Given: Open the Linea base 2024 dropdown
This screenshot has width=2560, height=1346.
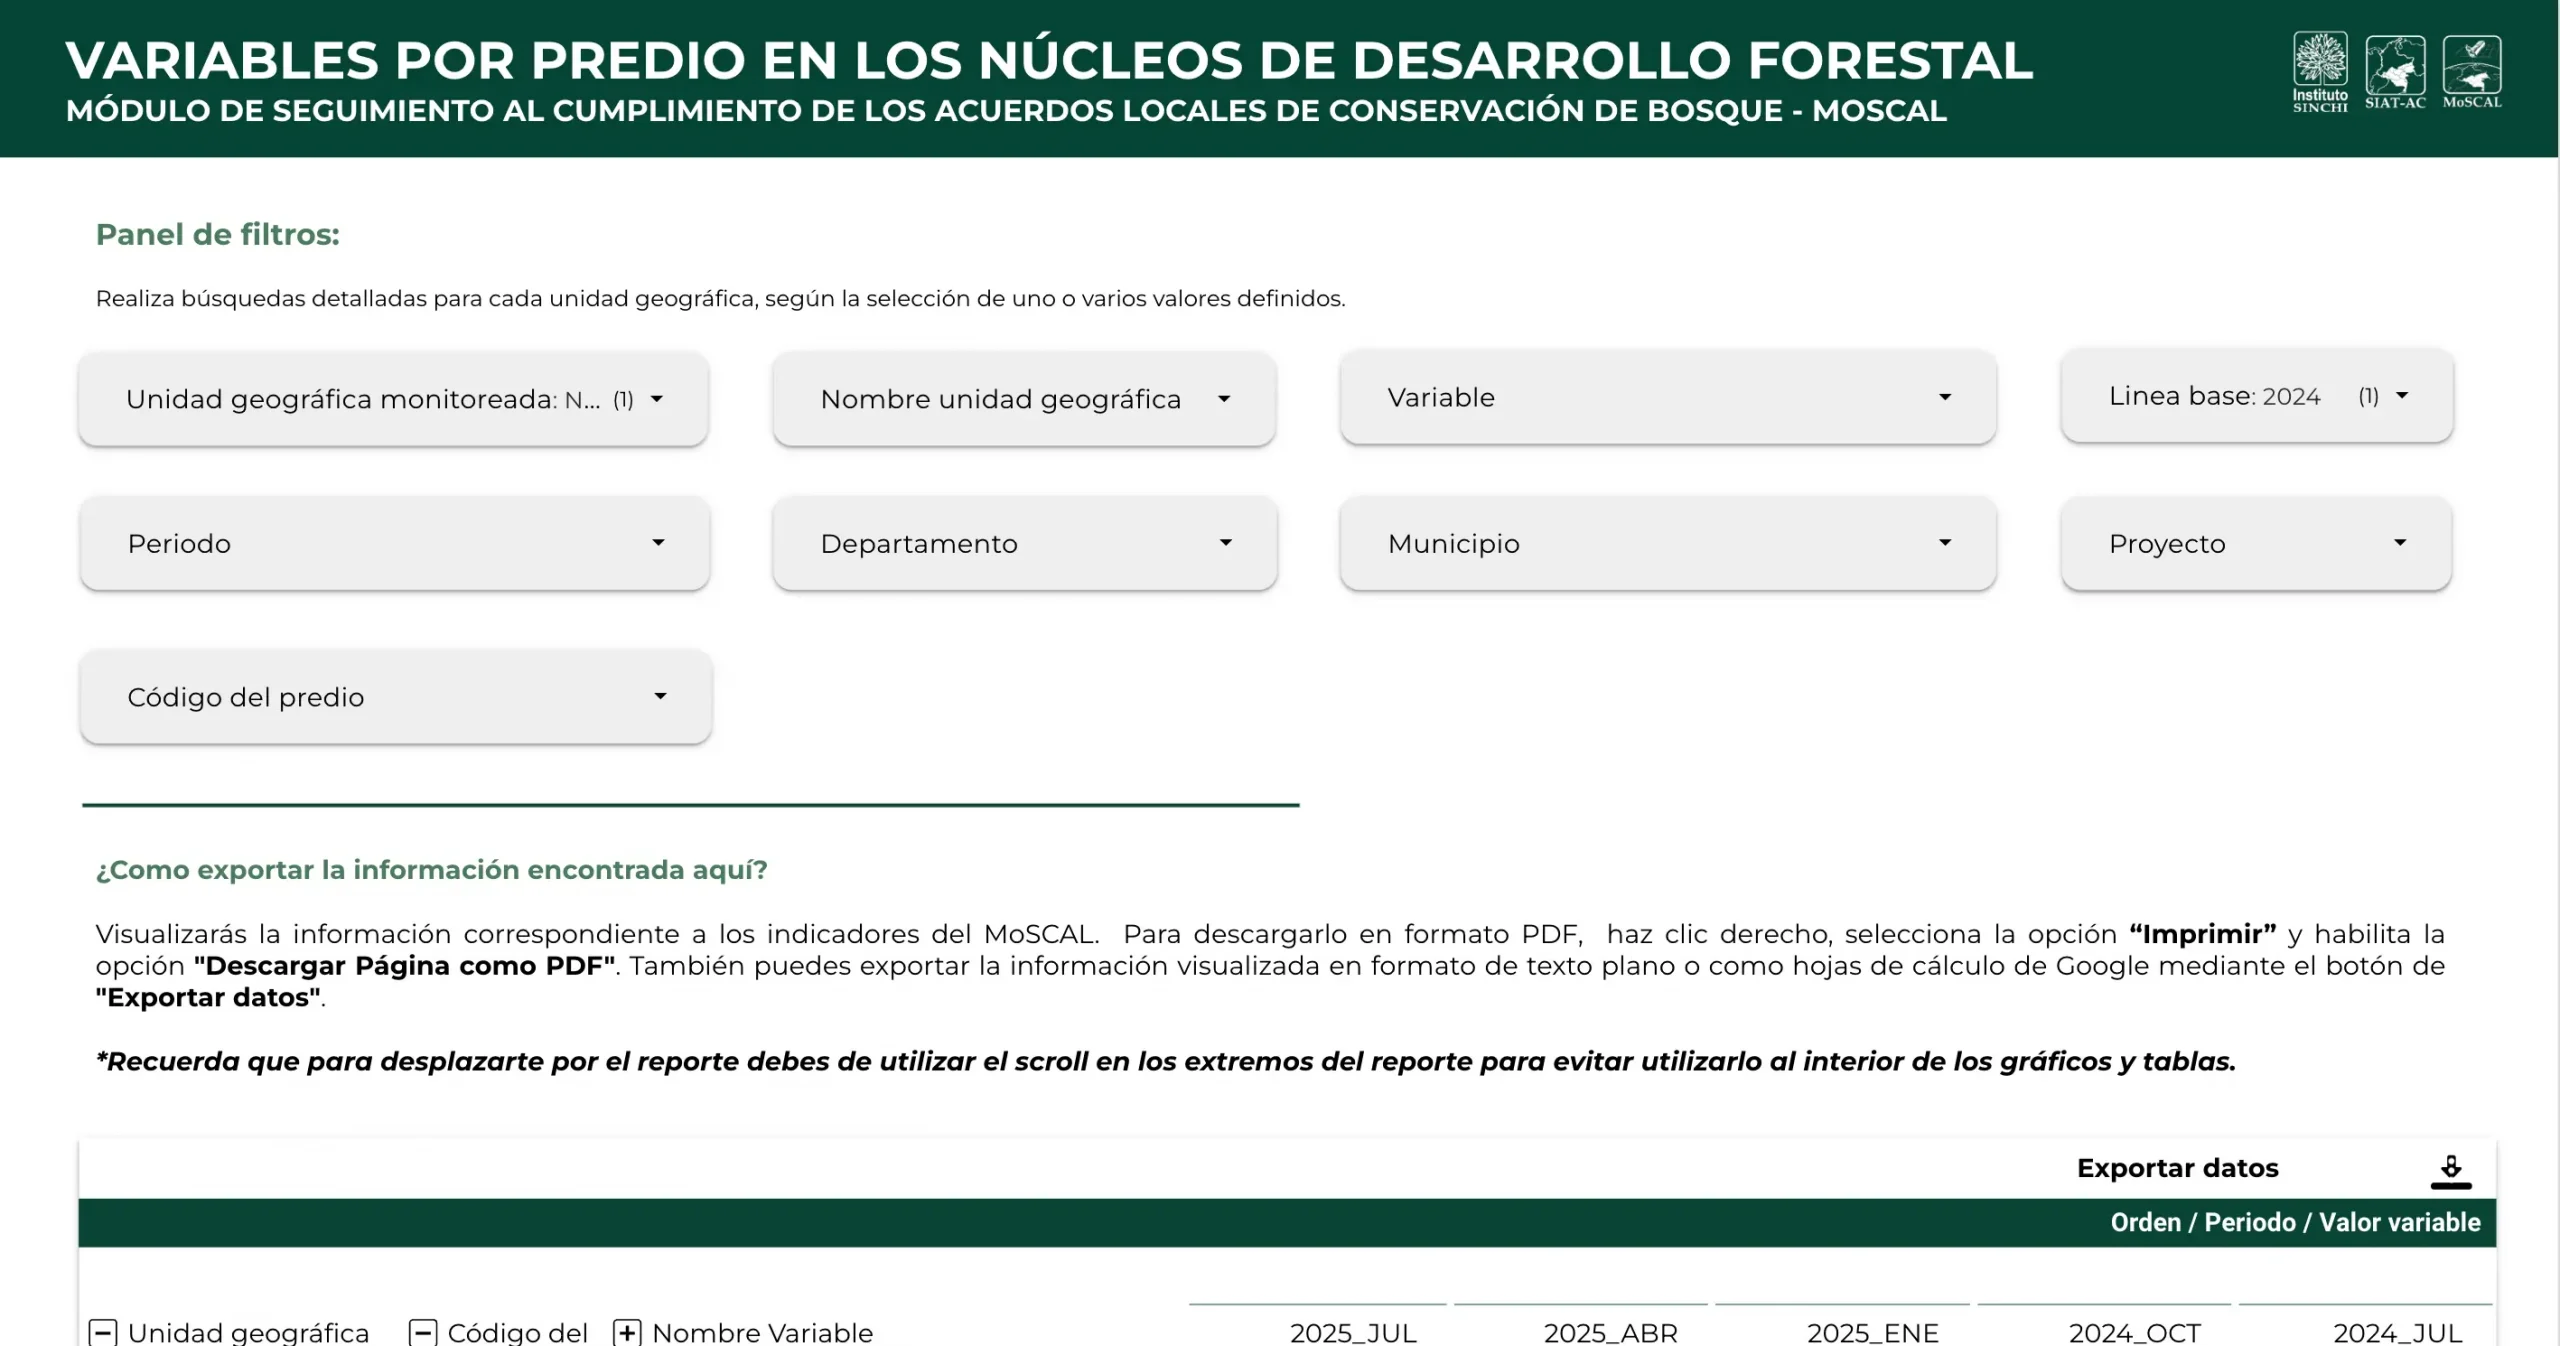Looking at the screenshot, I should pos(2256,396).
